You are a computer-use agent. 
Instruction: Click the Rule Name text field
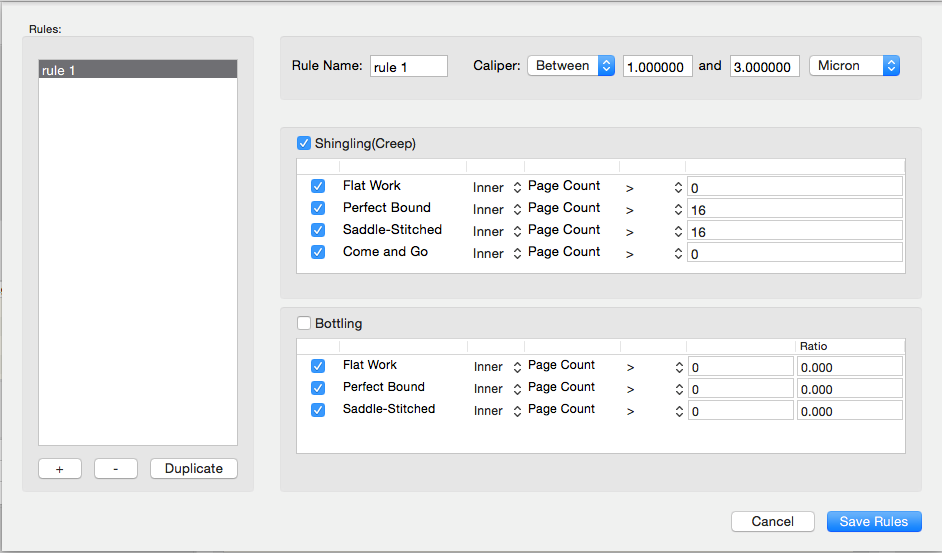409,66
